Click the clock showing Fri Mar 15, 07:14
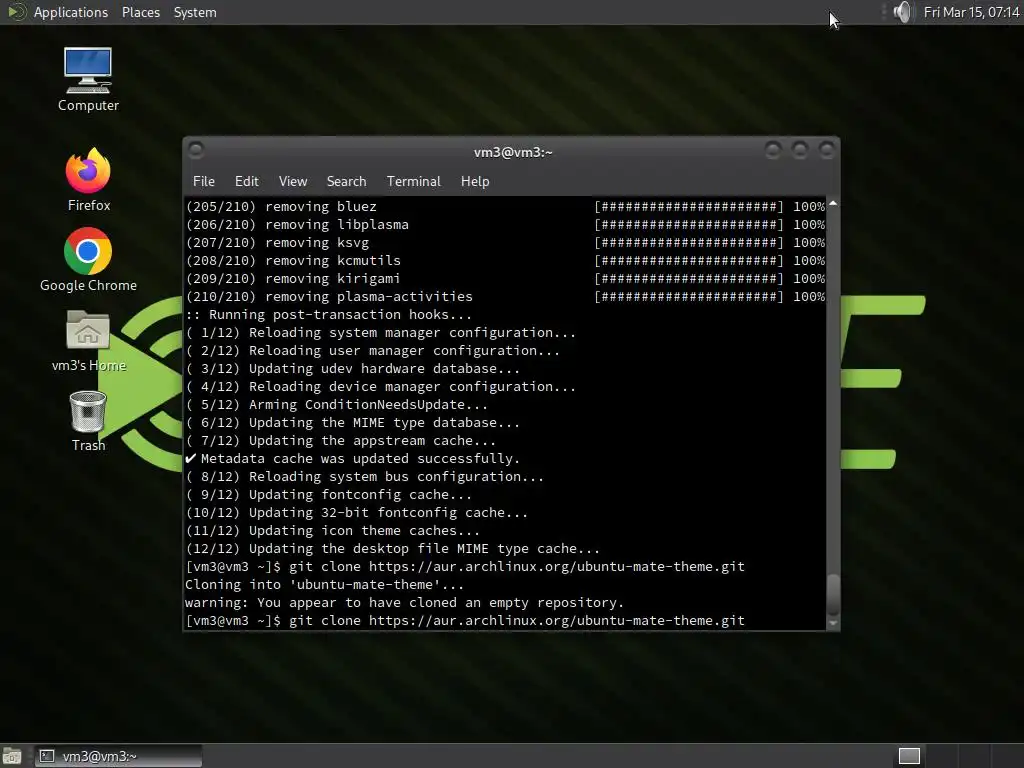The height and width of the screenshot is (768, 1024). pos(971,12)
